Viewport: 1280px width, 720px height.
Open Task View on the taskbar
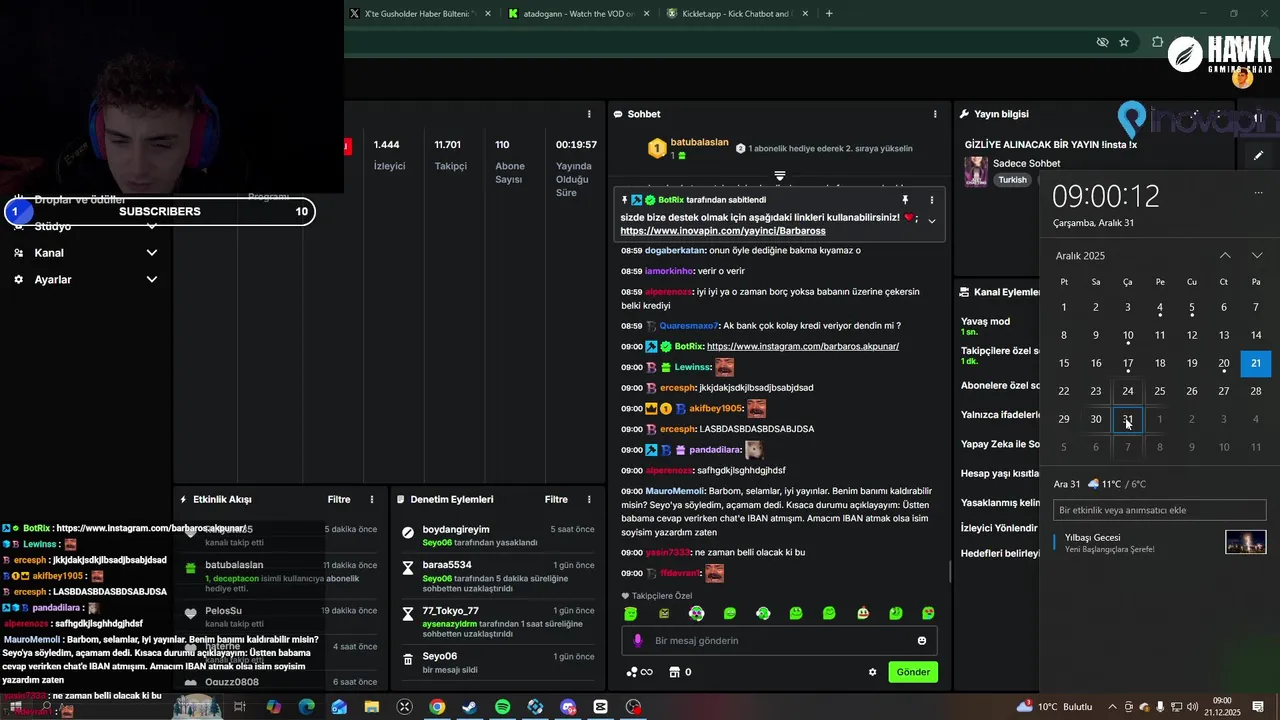[x=240, y=707]
